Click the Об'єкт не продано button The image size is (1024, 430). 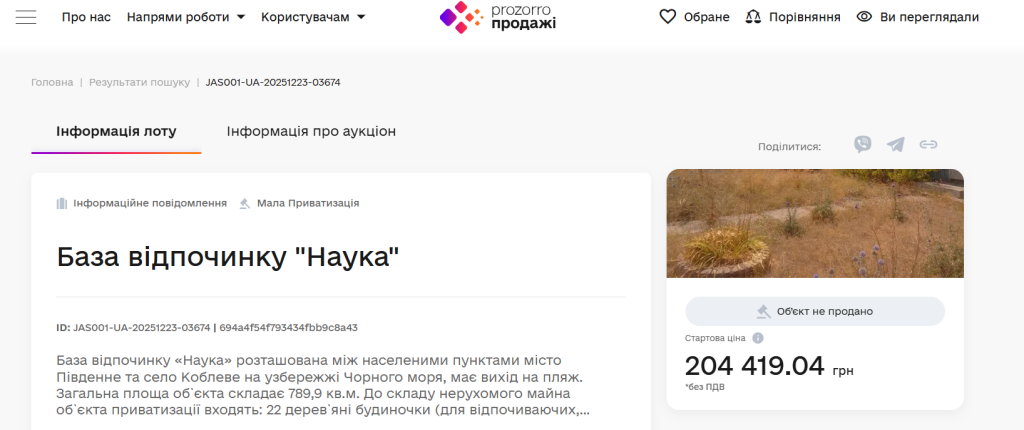pyautogui.click(x=815, y=311)
